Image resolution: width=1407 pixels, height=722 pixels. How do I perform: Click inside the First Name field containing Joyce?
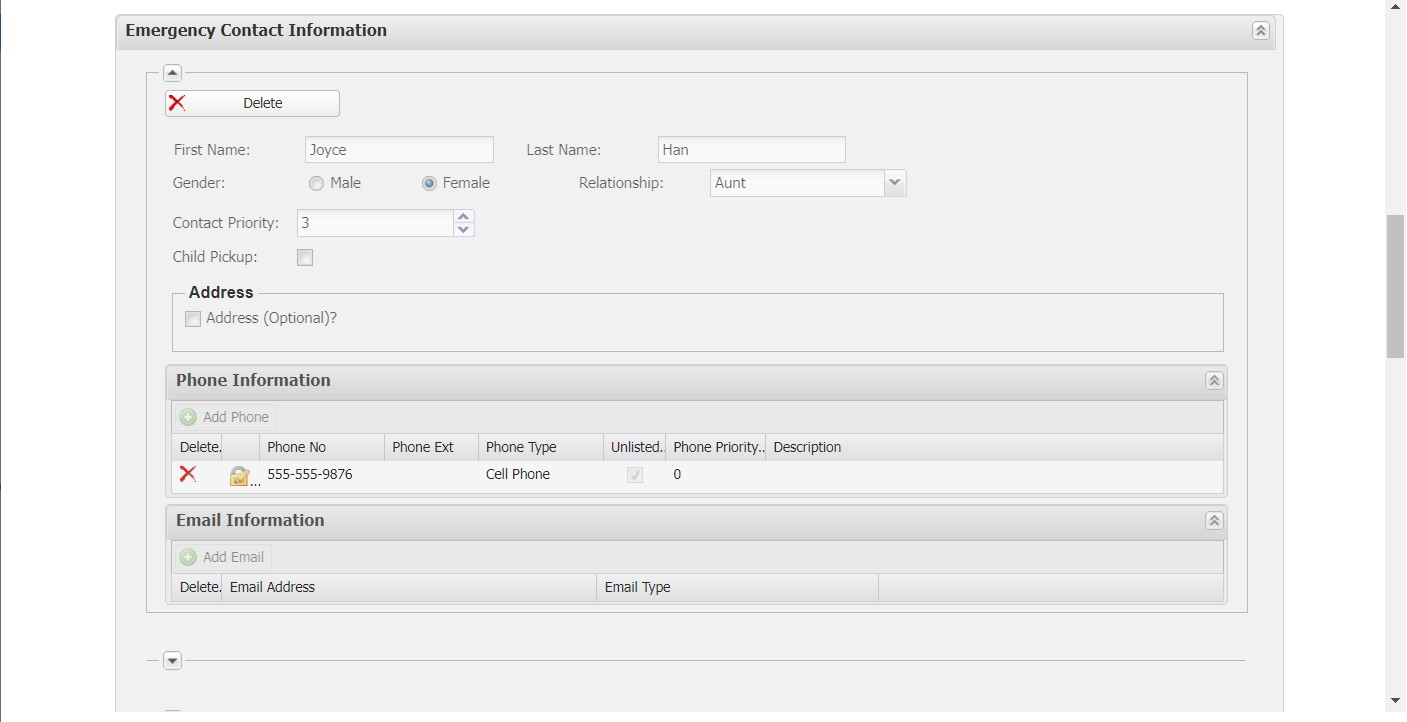tap(398, 149)
